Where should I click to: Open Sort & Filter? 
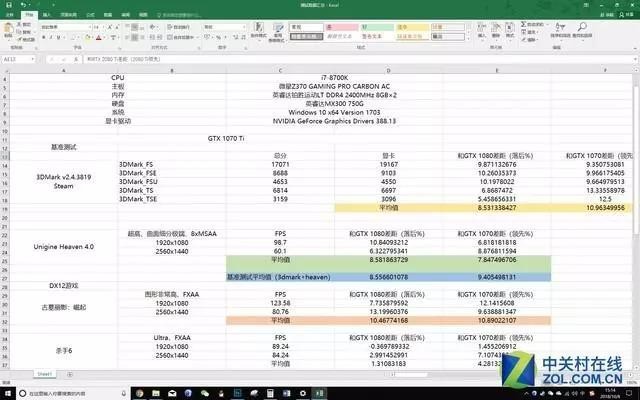[x=559, y=30]
